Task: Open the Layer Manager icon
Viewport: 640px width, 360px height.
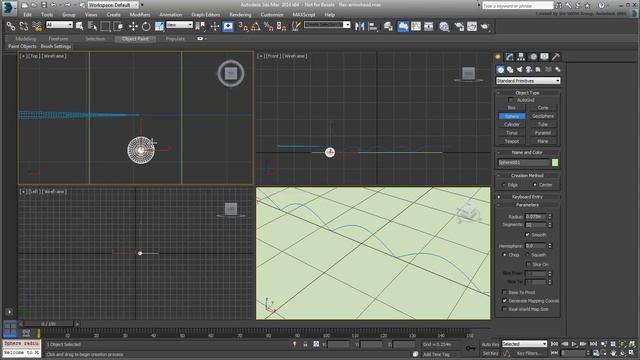Action: coord(388,26)
